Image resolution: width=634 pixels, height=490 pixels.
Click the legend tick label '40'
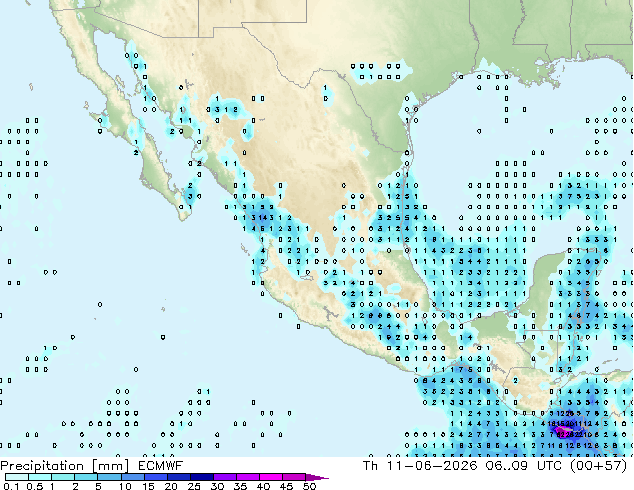(x=263, y=486)
